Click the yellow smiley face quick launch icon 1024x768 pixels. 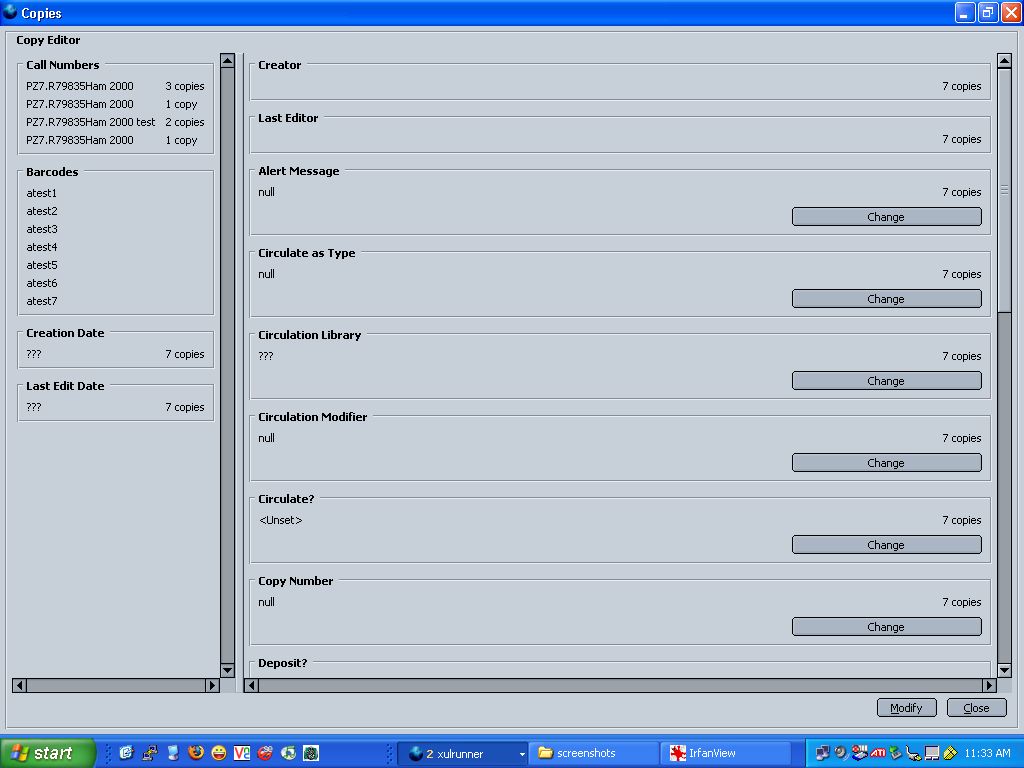pyautogui.click(x=219, y=753)
